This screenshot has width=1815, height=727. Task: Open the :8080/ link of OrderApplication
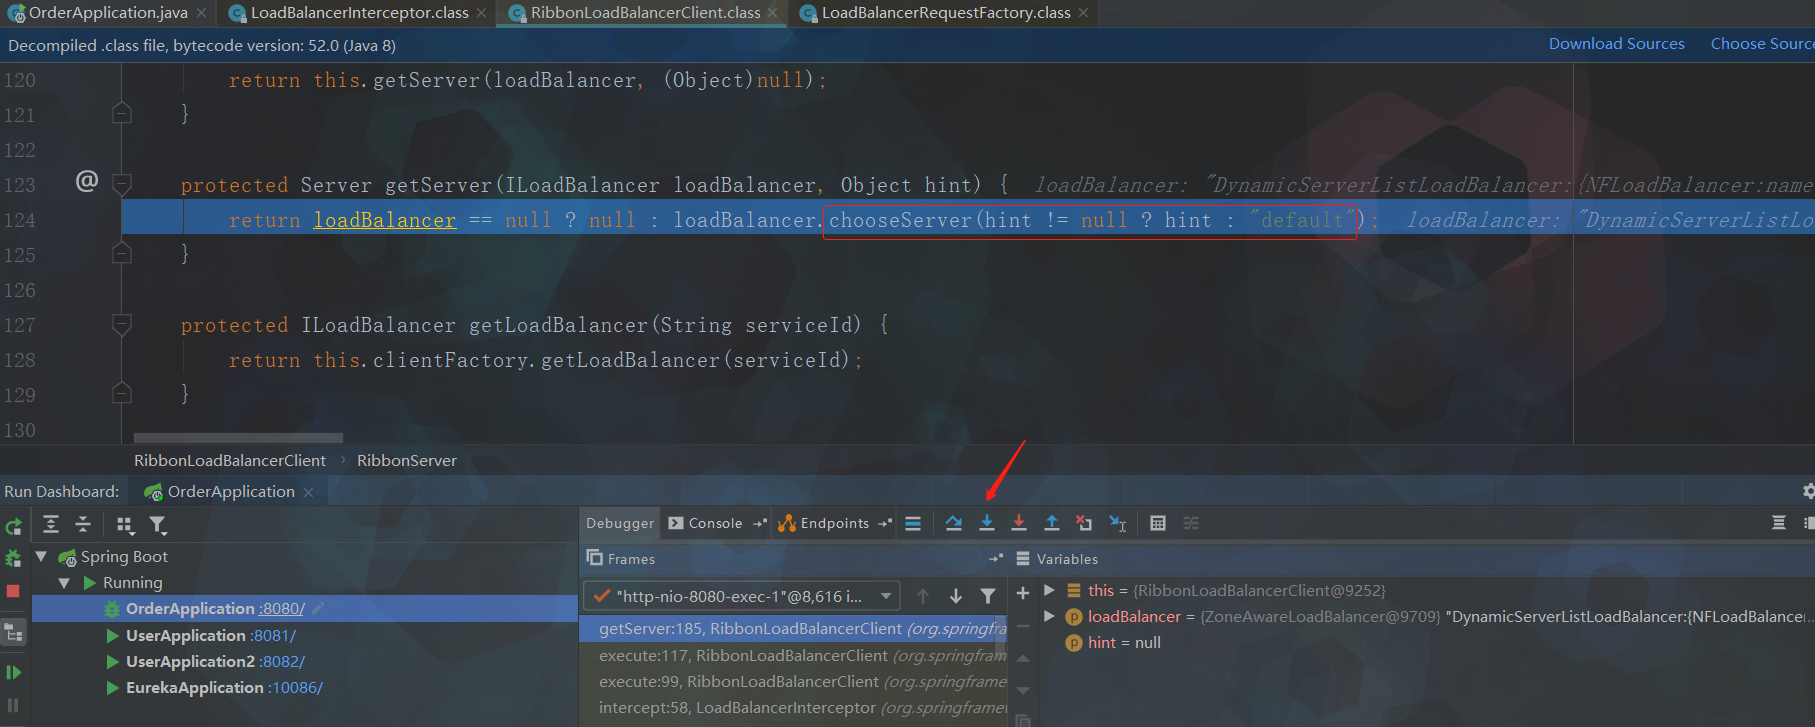click(x=282, y=608)
